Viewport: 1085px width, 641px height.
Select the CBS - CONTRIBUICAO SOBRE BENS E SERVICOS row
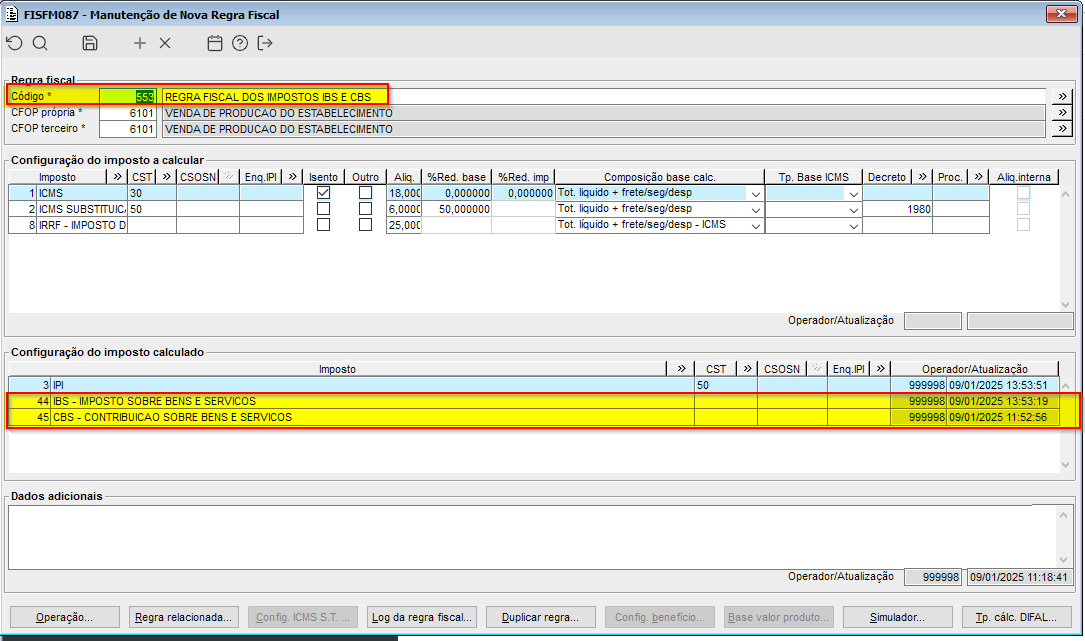click(533, 417)
